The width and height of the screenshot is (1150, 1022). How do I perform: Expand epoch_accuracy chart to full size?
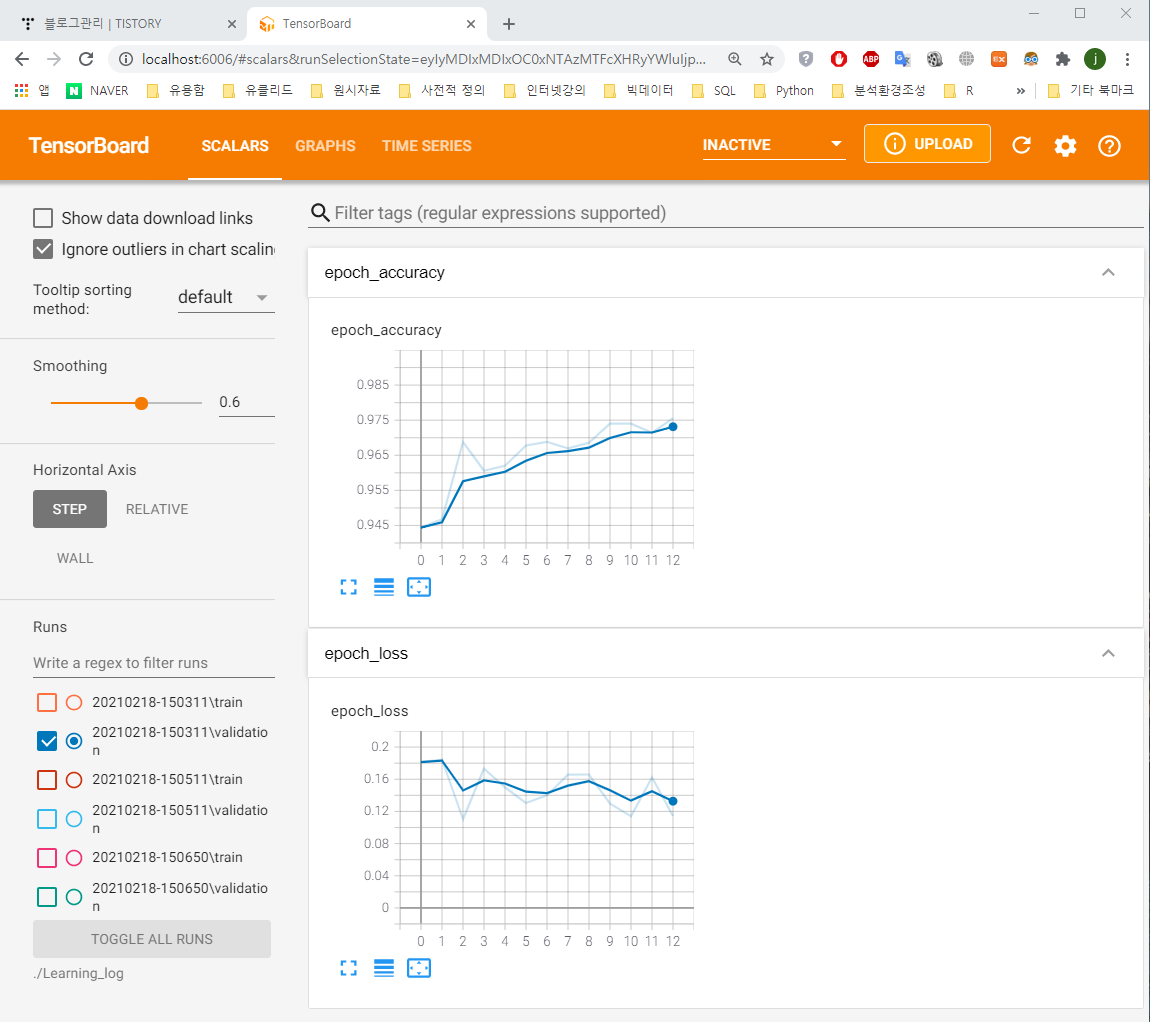click(x=348, y=587)
